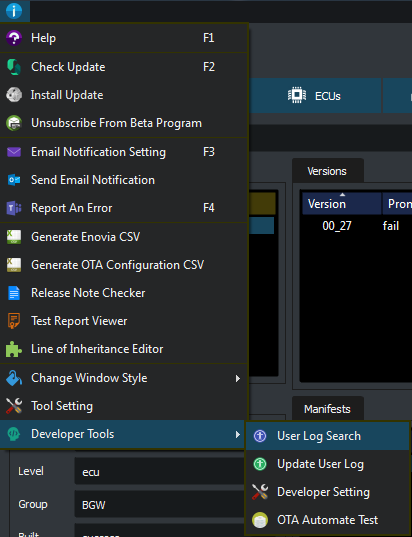Click the Group field containing BGW
The width and height of the screenshot is (412, 537).
pyautogui.click(x=160, y=504)
